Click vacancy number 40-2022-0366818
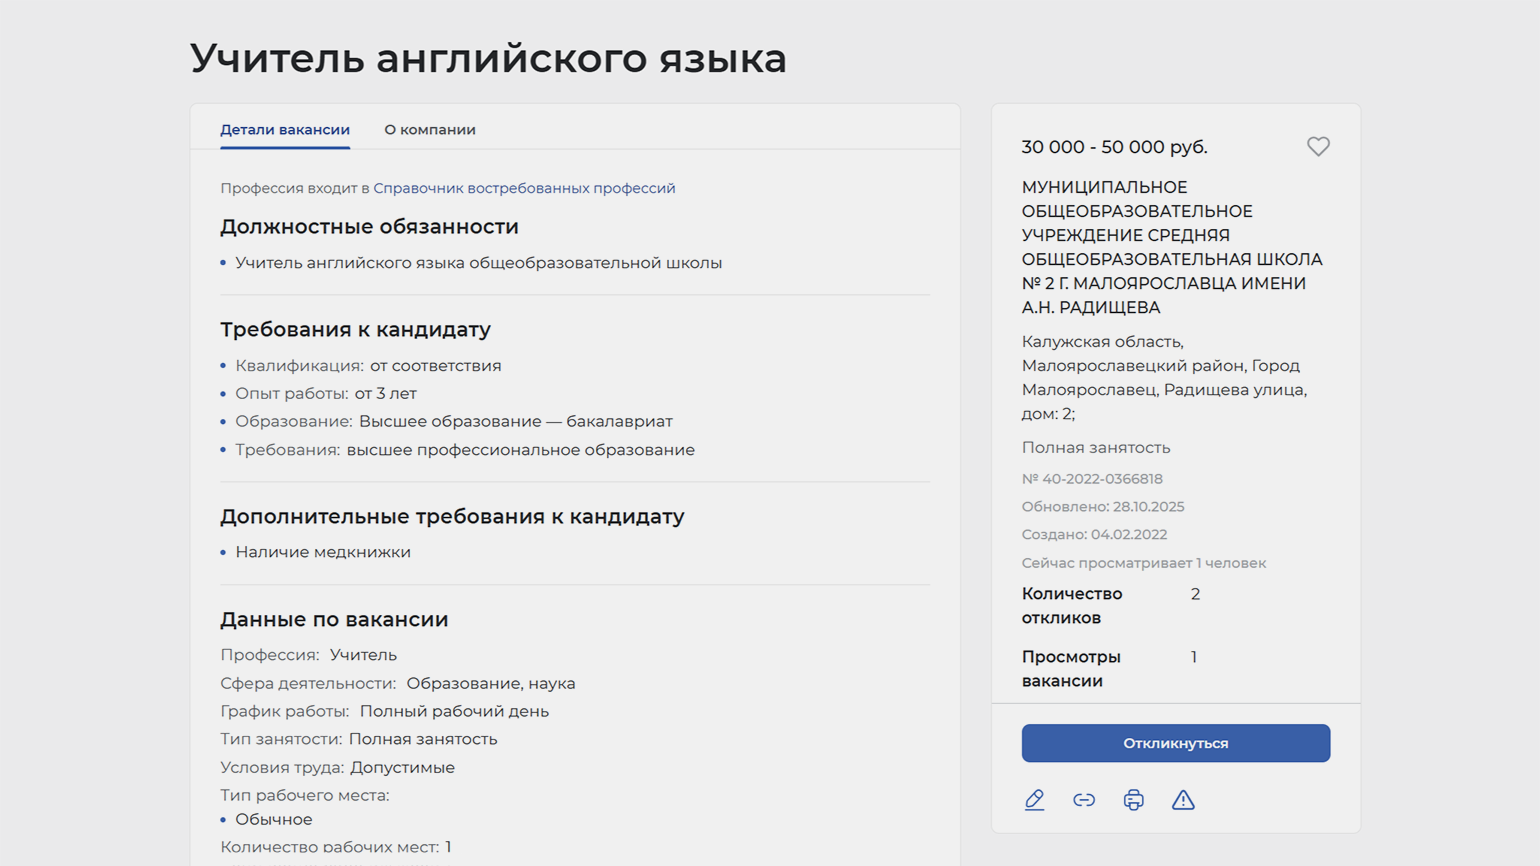 [x=1092, y=479]
